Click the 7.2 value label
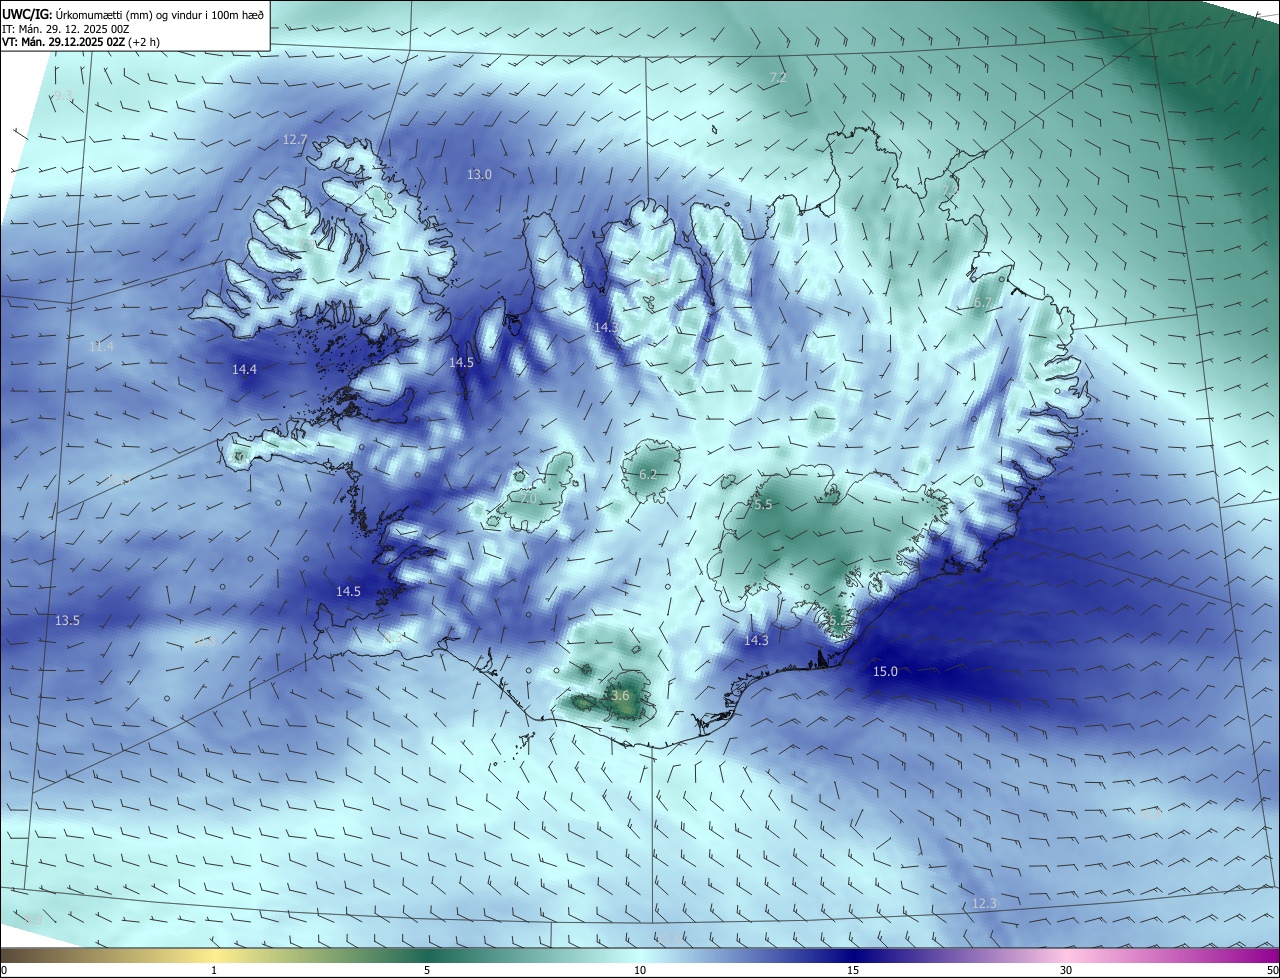The width and height of the screenshot is (1280, 978). pos(778,77)
